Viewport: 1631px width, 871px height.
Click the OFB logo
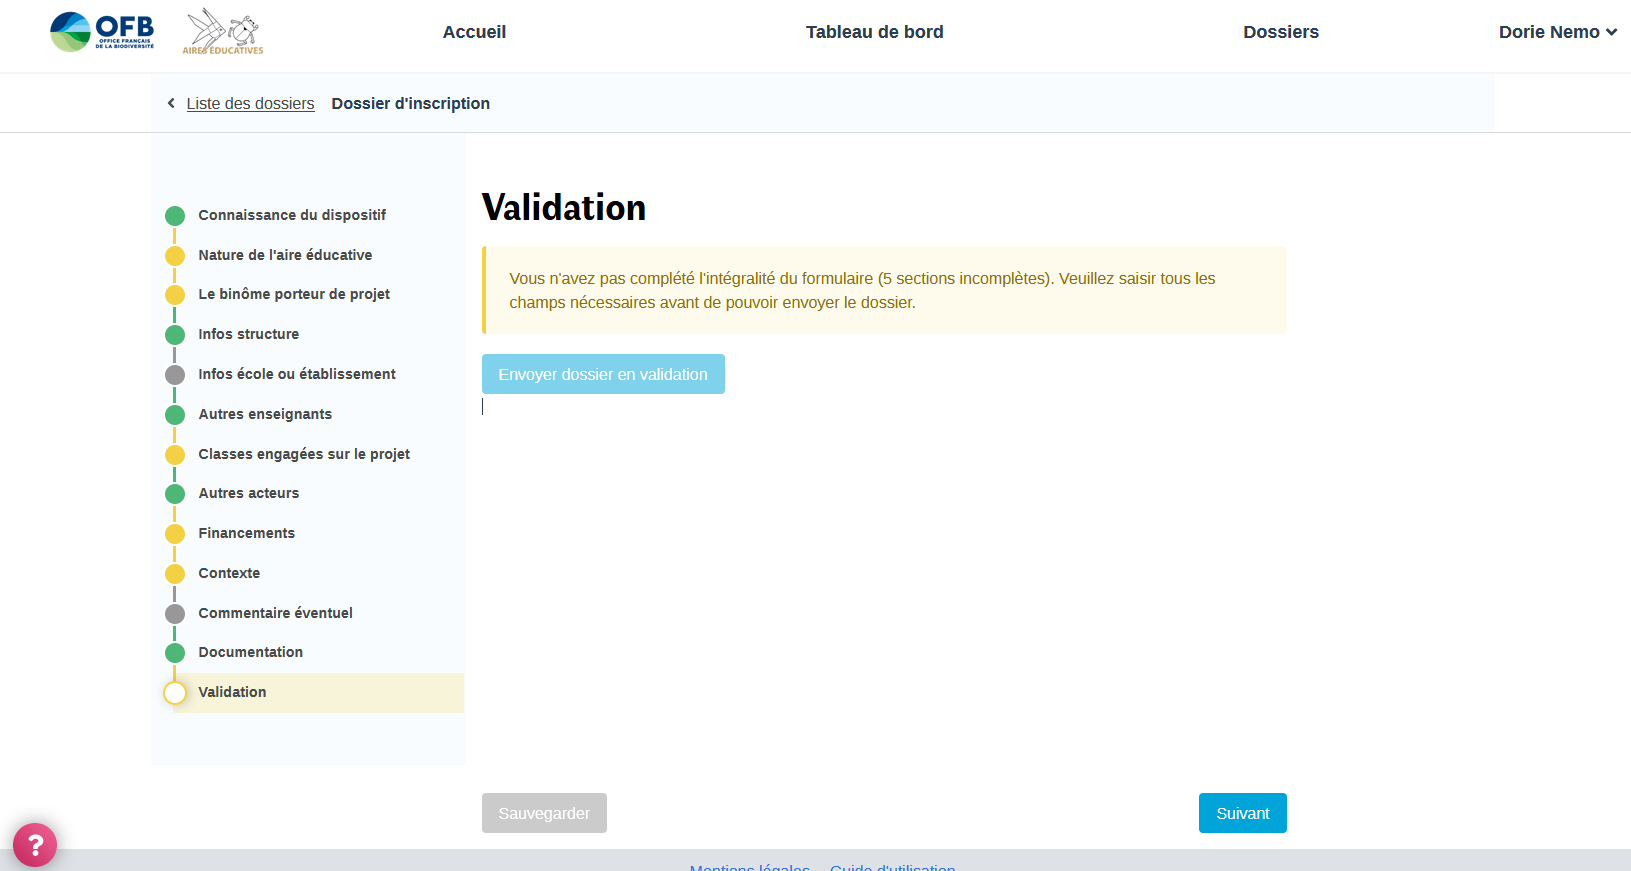(x=102, y=32)
